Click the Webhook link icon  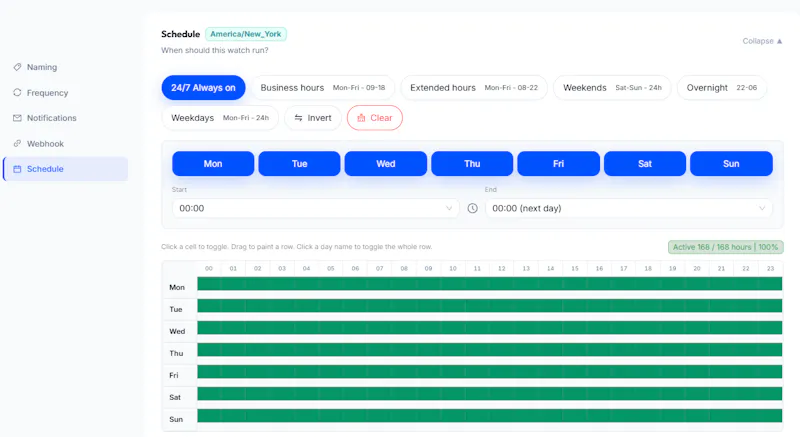point(17,143)
